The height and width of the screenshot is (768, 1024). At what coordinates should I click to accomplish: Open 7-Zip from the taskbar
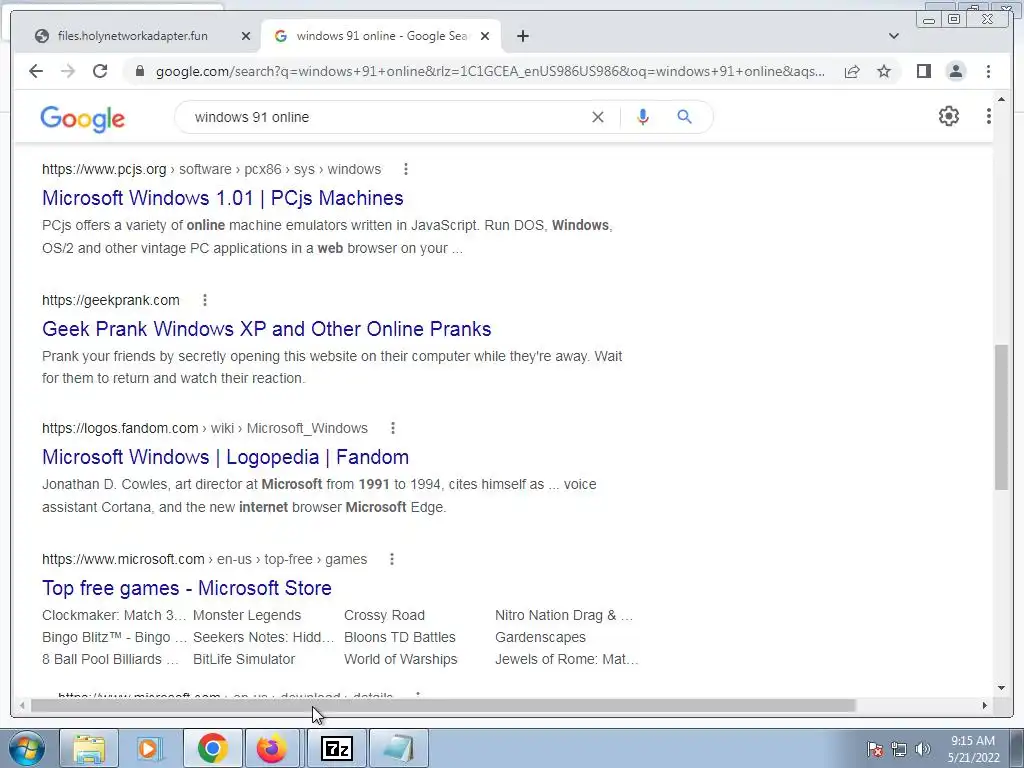(x=337, y=748)
